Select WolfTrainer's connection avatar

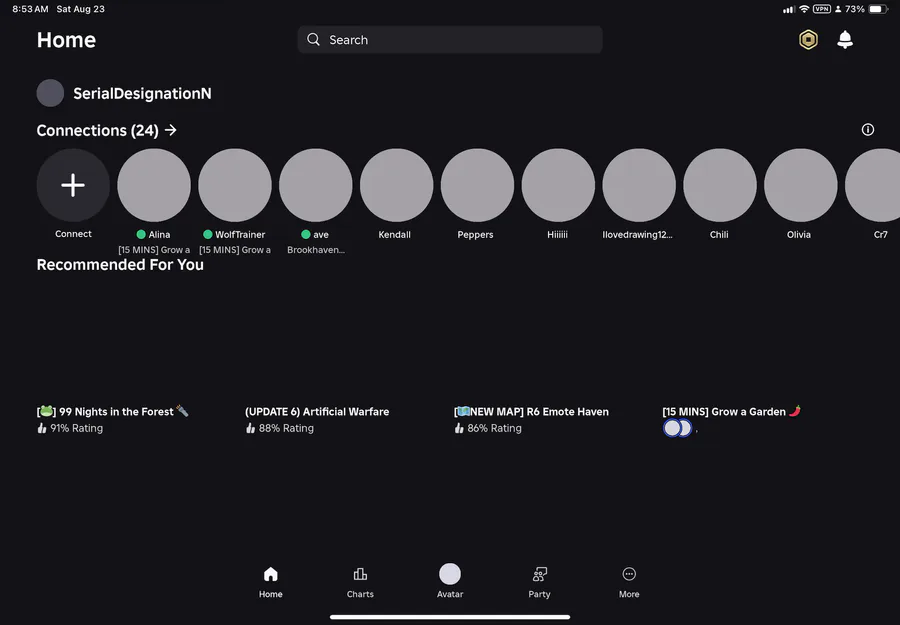(235, 185)
